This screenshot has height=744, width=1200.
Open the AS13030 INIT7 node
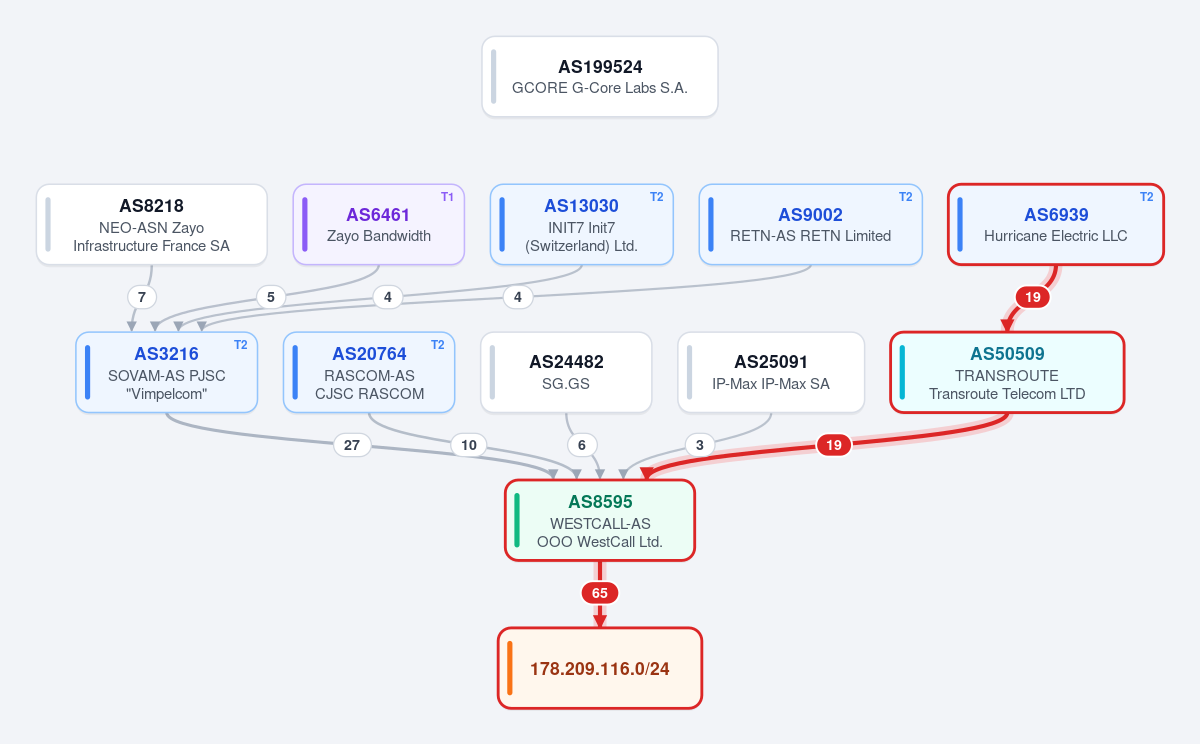coord(582,224)
